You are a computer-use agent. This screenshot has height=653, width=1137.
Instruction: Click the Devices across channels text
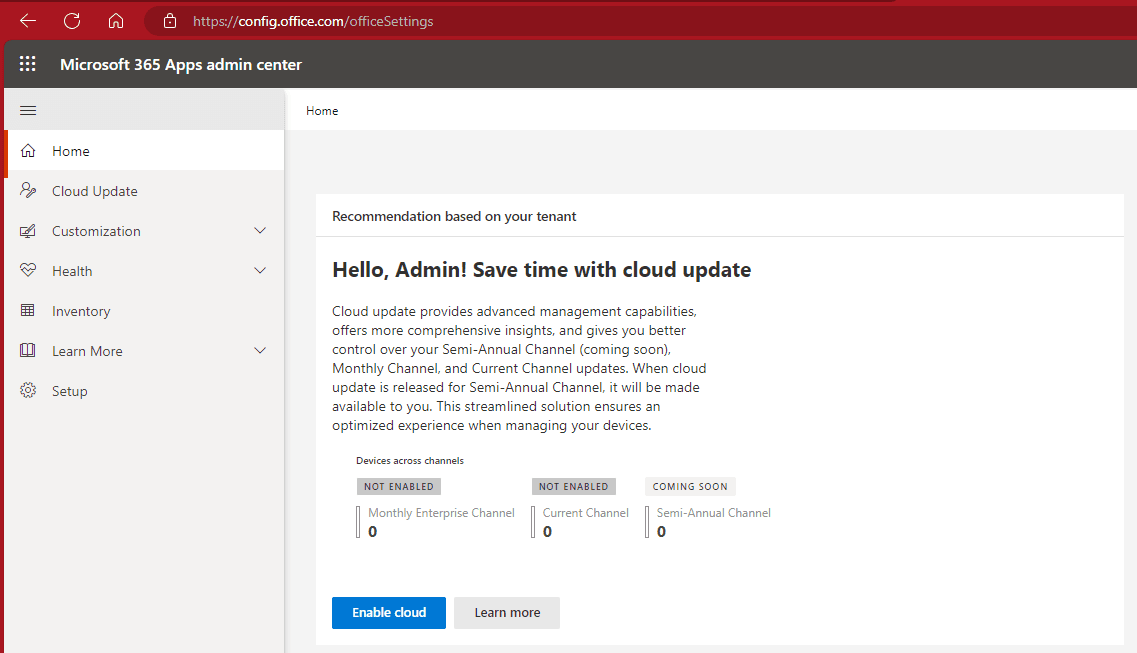pyautogui.click(x=410, y=460)
